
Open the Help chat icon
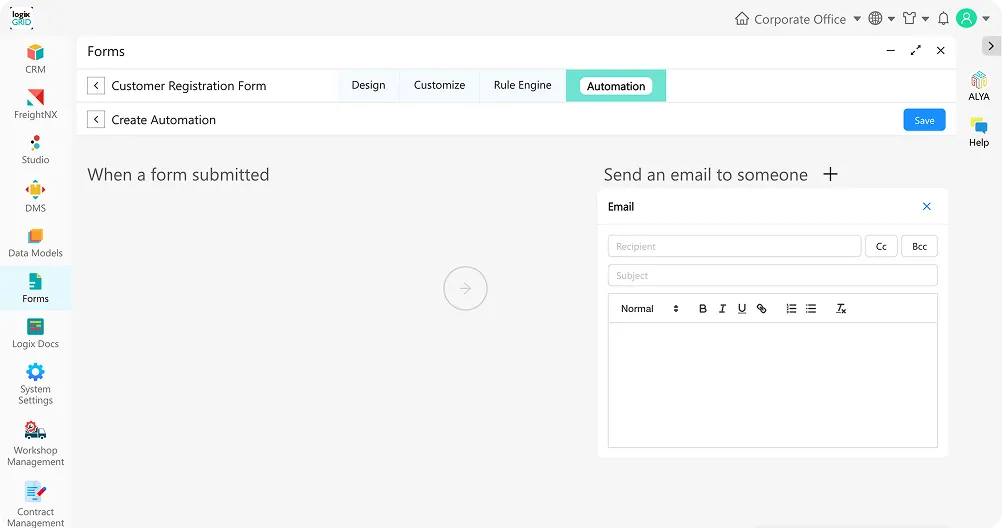[978, 132]
